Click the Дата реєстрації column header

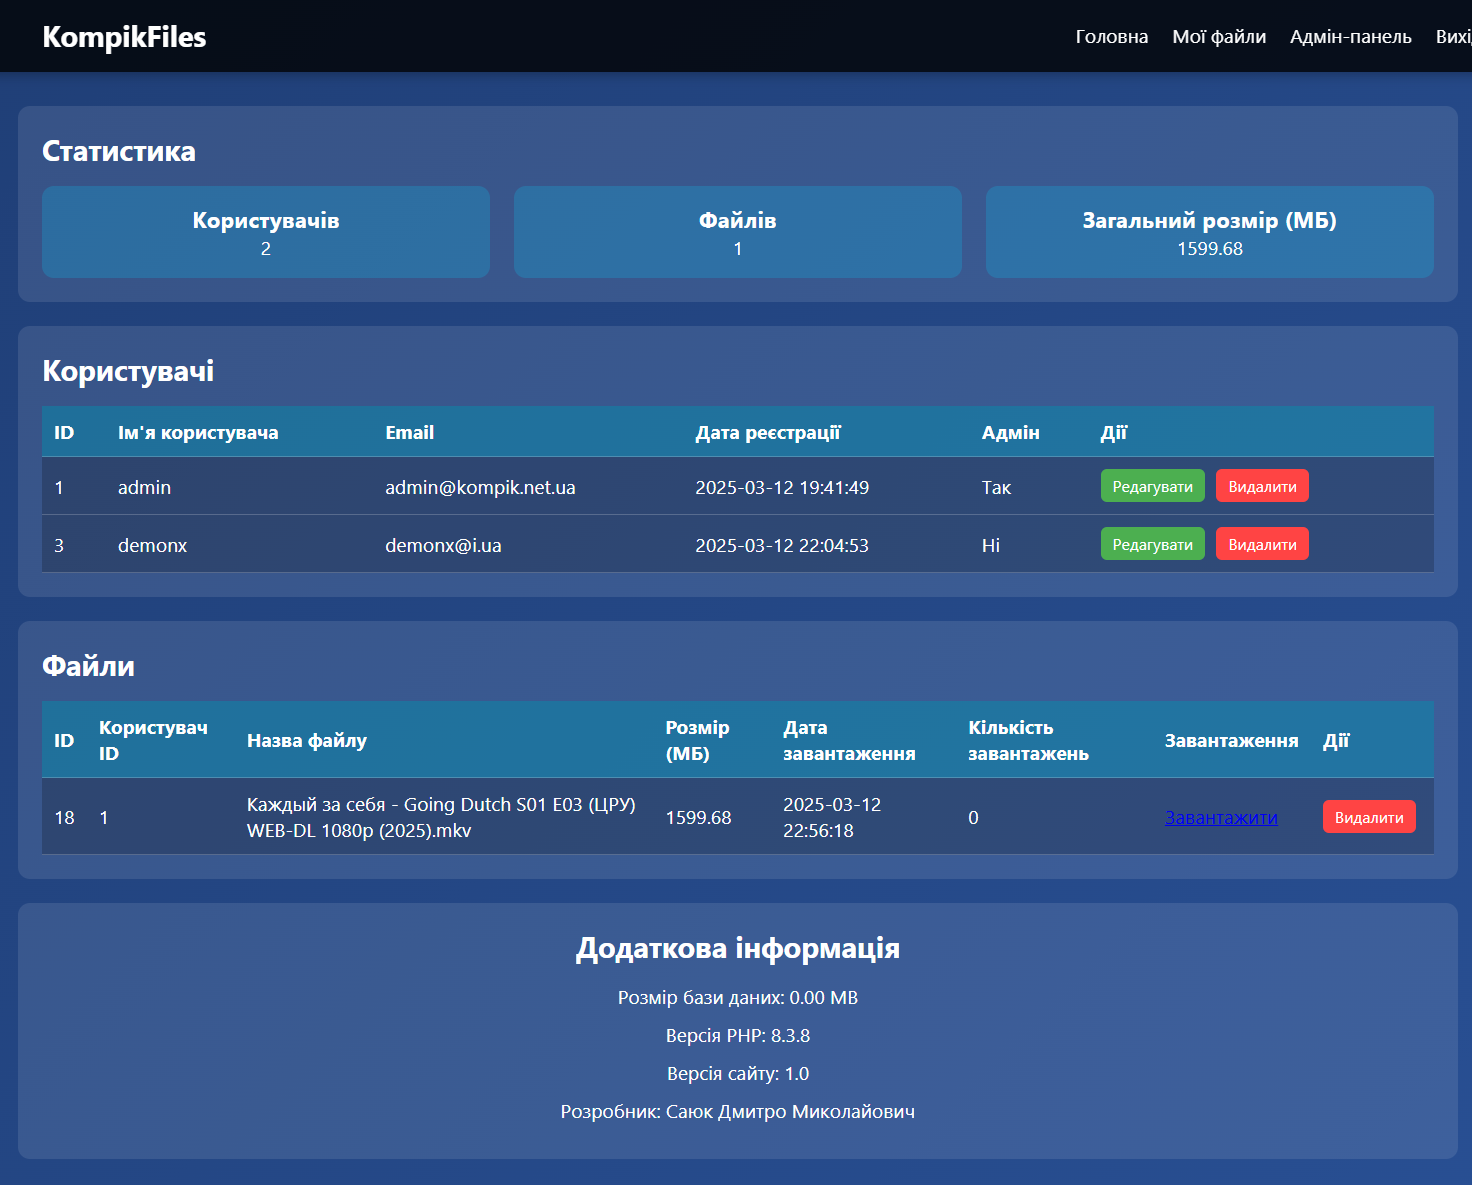tap(767, 433)
